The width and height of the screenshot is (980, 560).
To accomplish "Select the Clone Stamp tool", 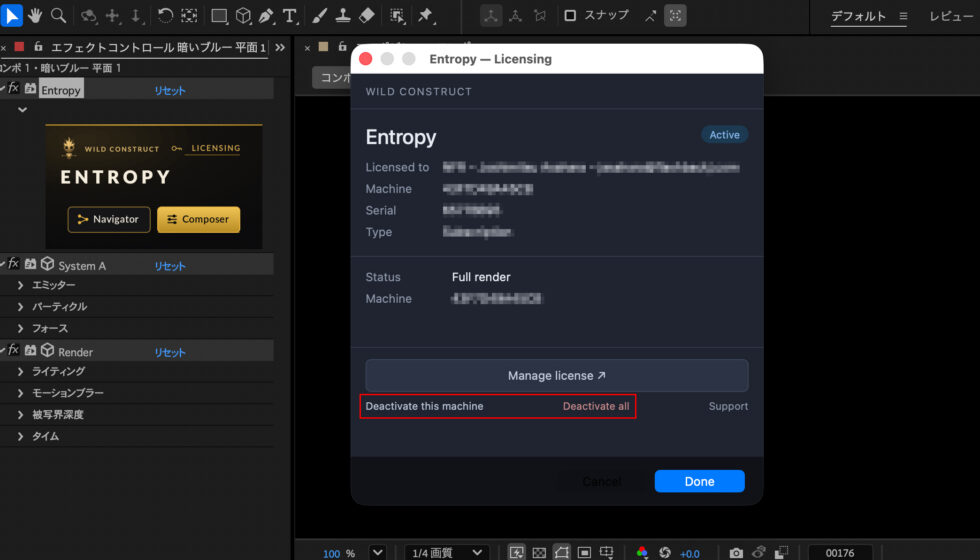I will (342, 16).
